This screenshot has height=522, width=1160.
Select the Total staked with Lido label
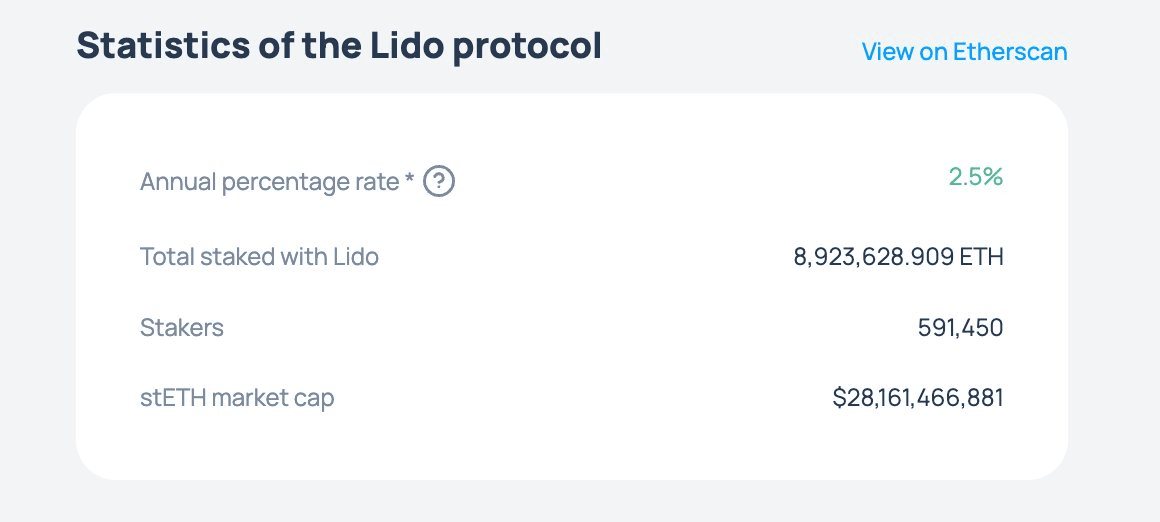pyautogui.click(x=259, y=257)
